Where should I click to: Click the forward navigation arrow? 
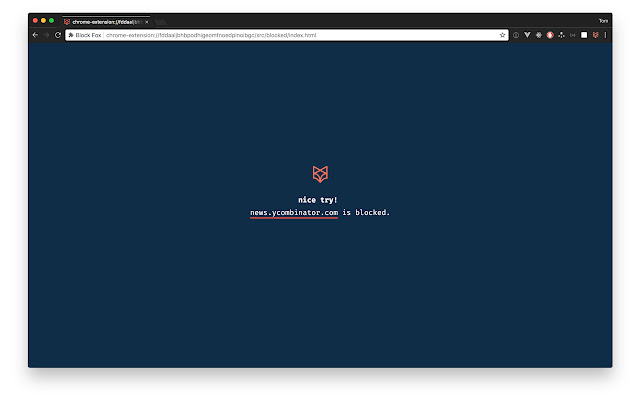tap(47, 35)
